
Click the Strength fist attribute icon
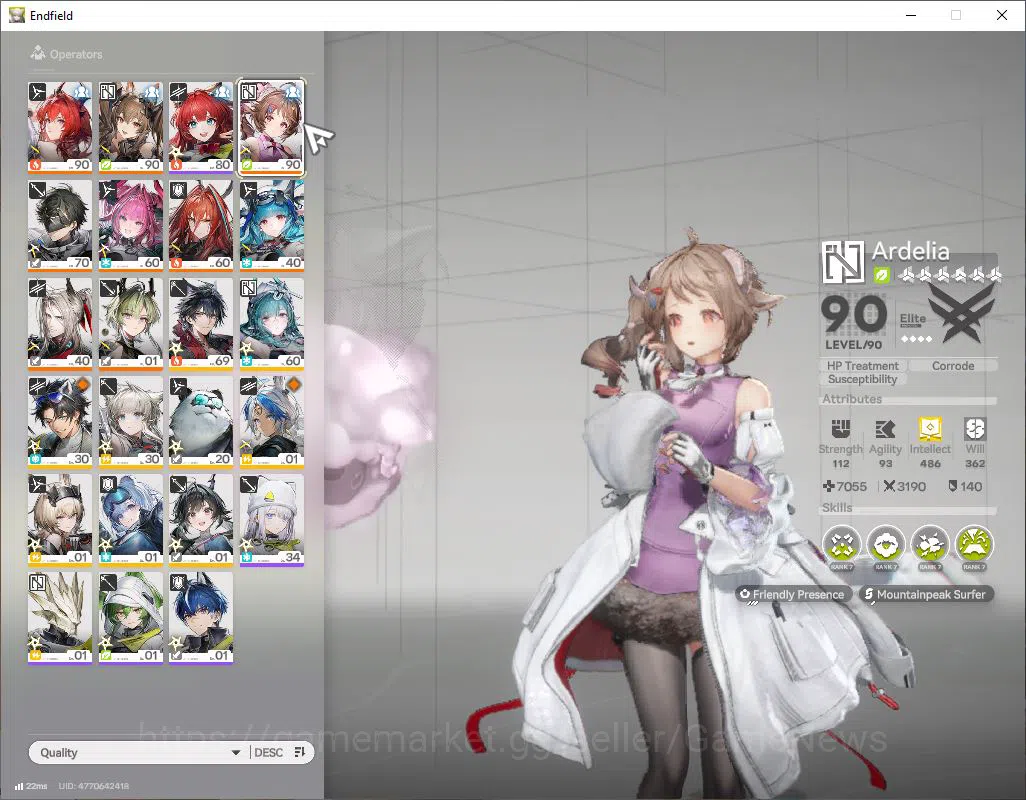pos(841,429)
